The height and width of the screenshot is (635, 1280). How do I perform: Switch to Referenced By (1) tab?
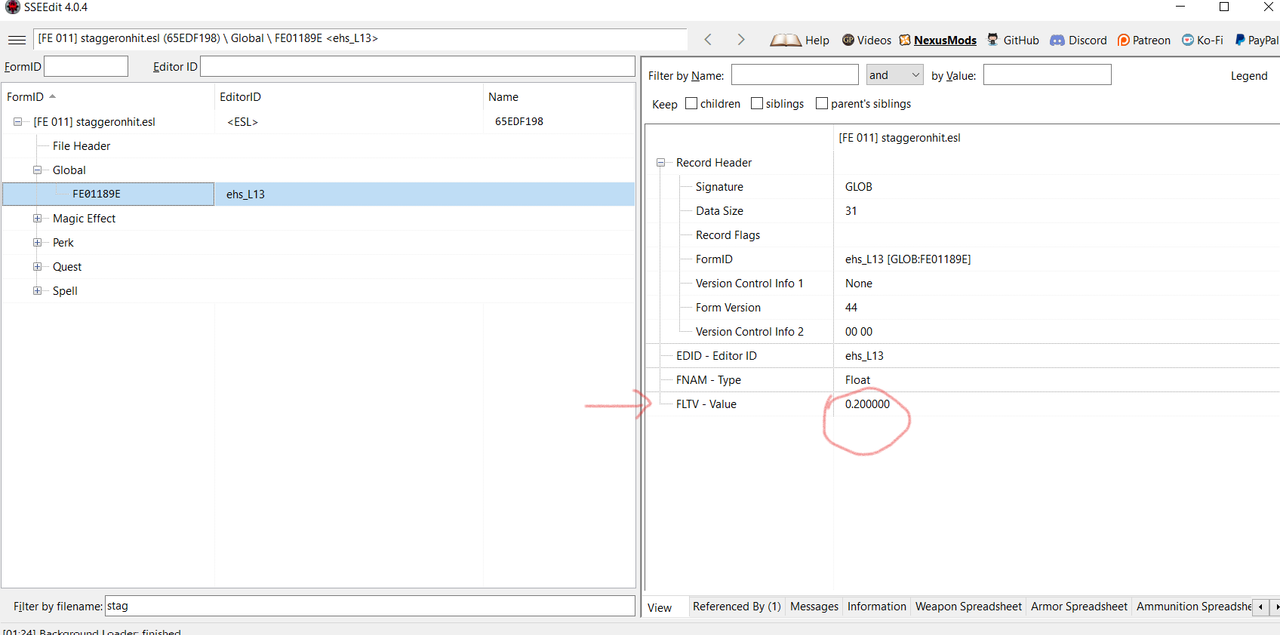736,607
